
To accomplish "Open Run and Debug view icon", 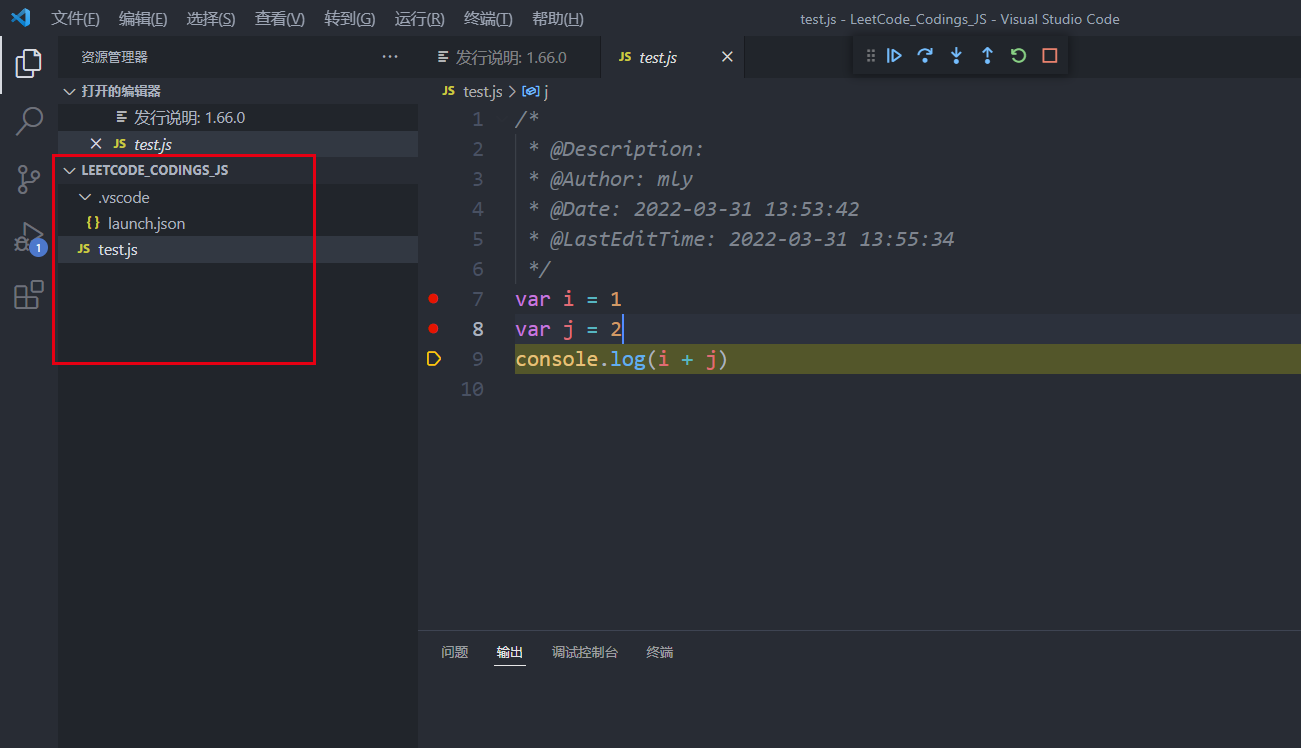I will (29, 238).
